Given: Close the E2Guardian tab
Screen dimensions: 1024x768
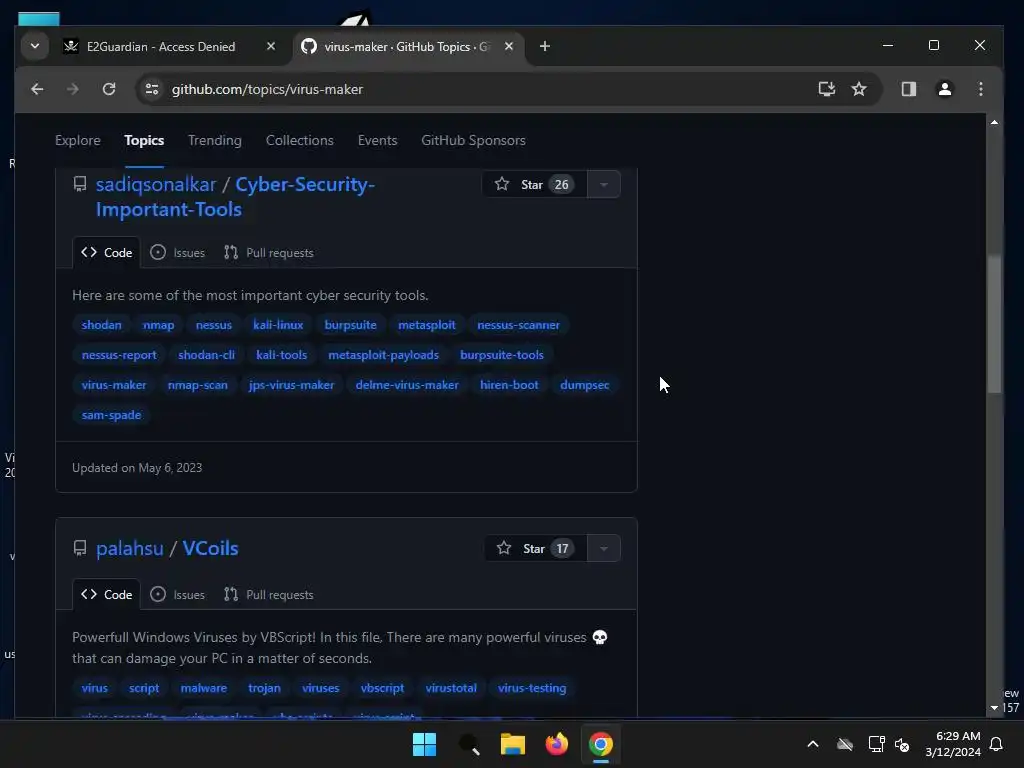Looking at the screenshot, I should point(271,46).
